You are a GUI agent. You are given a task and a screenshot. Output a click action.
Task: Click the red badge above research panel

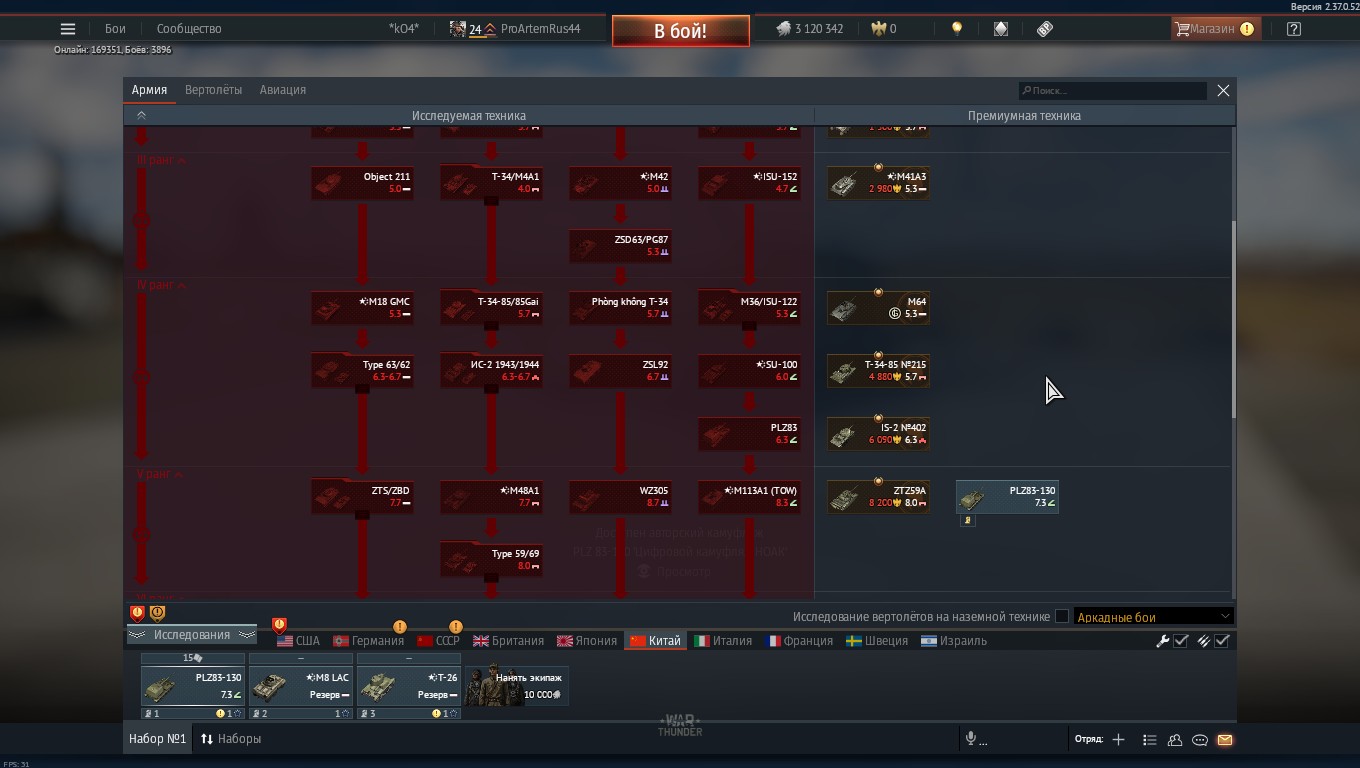click(138, 613)
